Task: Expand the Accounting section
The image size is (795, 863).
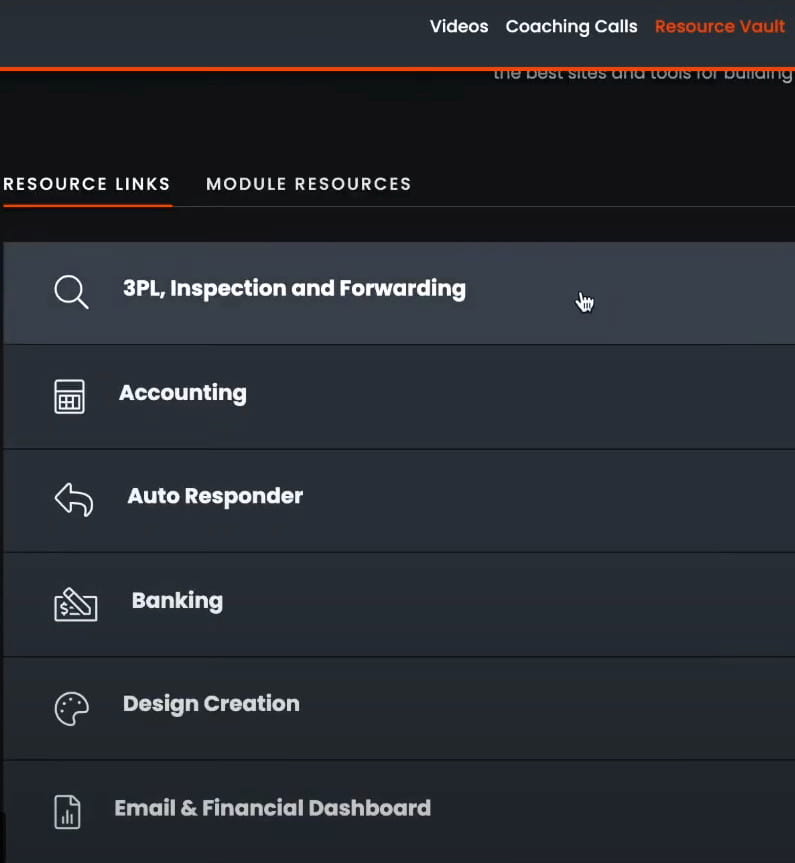Action: 399,397
